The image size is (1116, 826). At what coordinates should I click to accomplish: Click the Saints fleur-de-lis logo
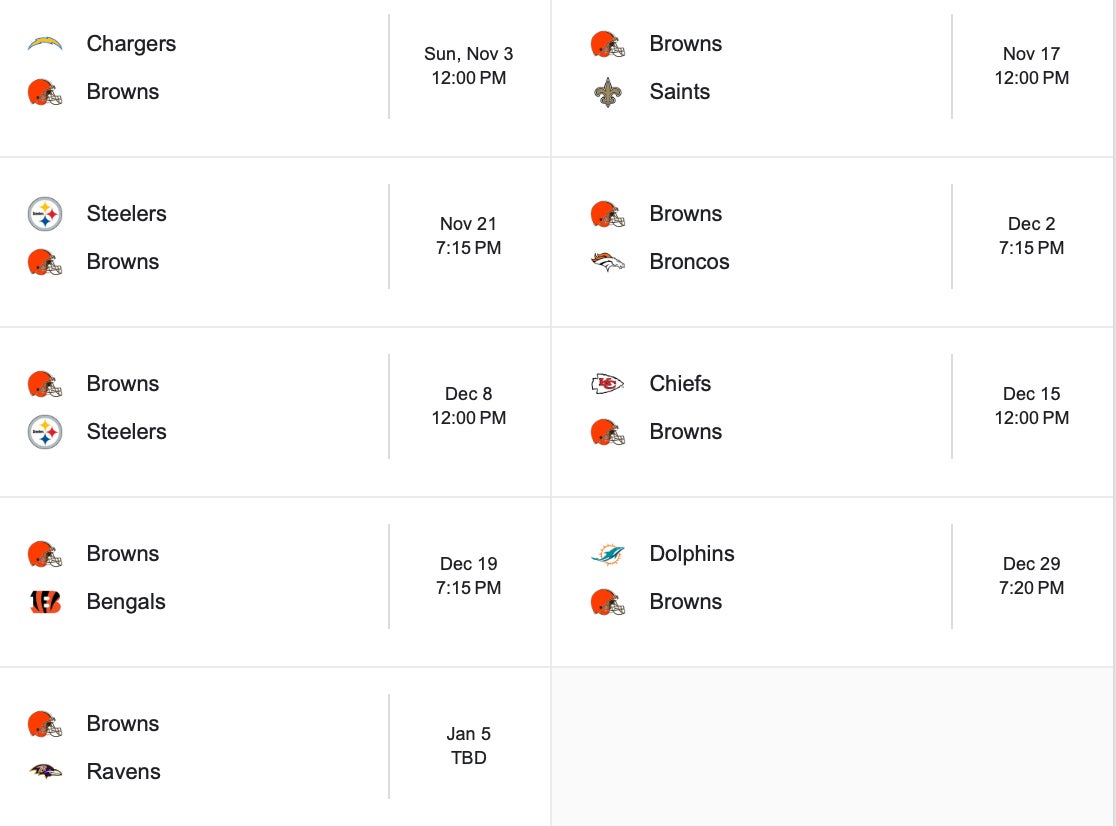[x=608, y=92]
